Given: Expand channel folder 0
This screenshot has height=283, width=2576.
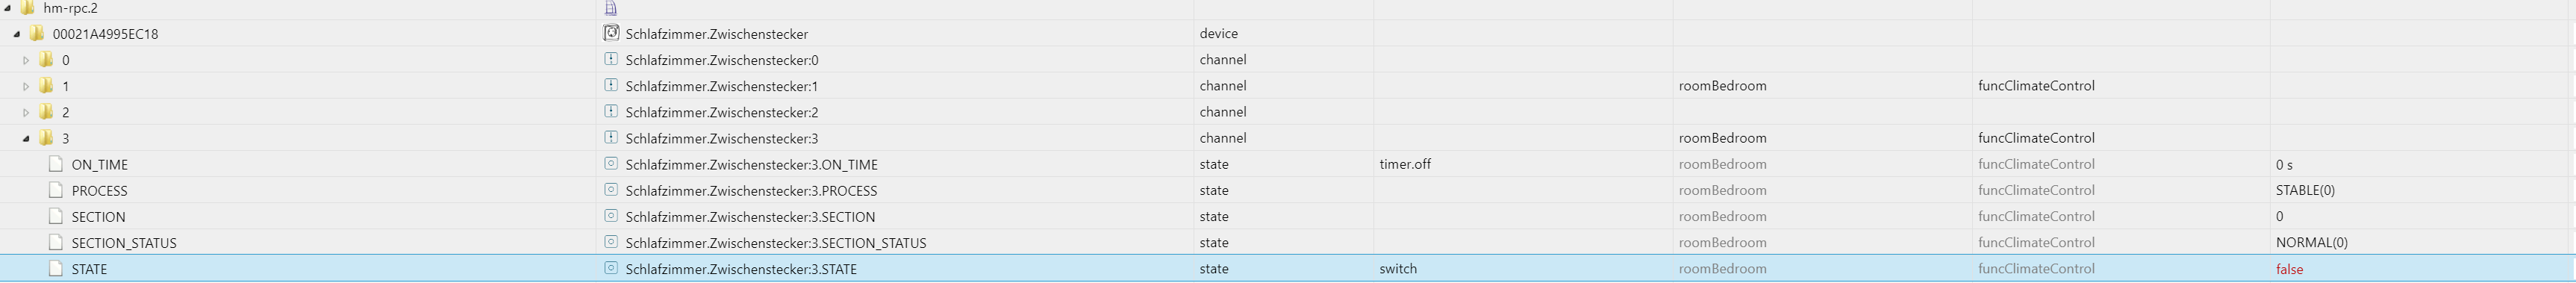Looking at the screenshot, I should [26, 60].
